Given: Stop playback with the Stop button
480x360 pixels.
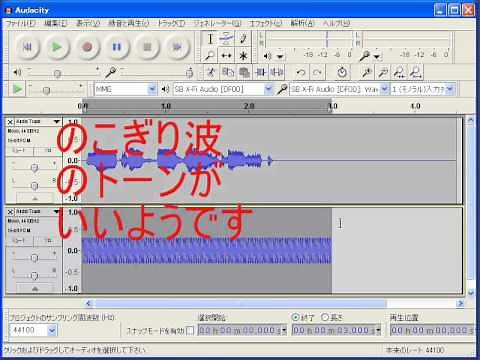Looking at the screenshot, I should click(x=147, y=47).
